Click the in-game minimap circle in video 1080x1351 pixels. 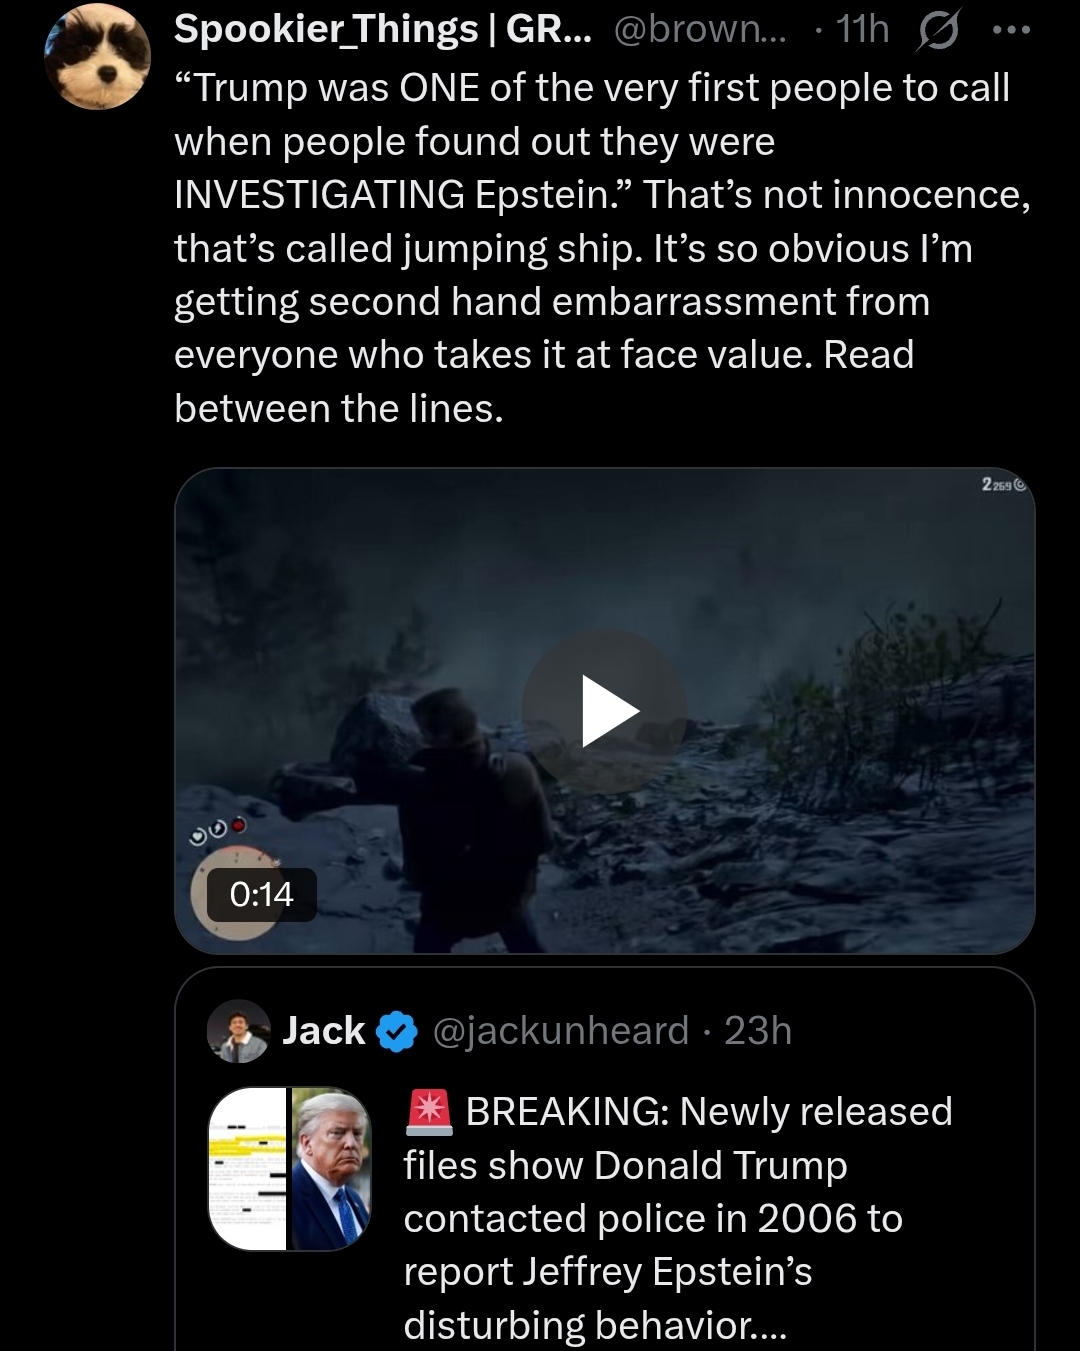point(238,893)
